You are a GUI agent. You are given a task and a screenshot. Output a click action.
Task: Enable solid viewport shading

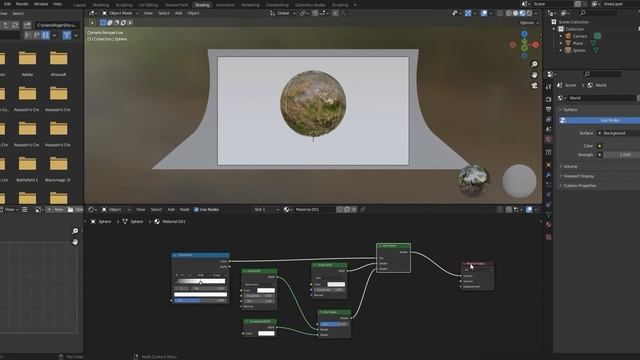(x=516, y=13)
